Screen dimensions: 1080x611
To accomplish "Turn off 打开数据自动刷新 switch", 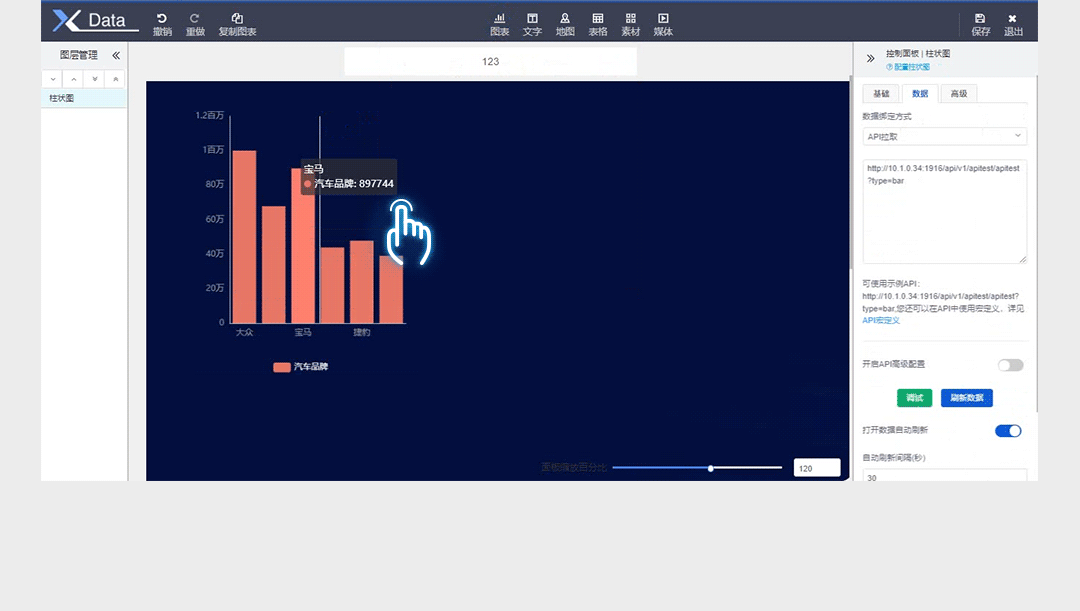I will (x=1008, y=431).
